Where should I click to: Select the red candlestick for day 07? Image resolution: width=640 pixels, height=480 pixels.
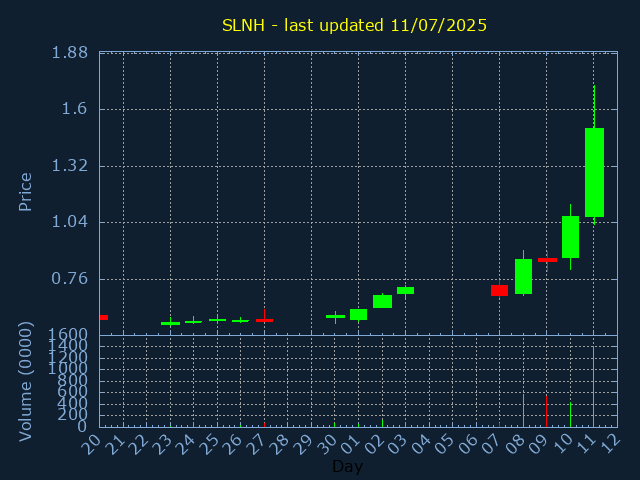pyautogui.click(x=499, y=290)
